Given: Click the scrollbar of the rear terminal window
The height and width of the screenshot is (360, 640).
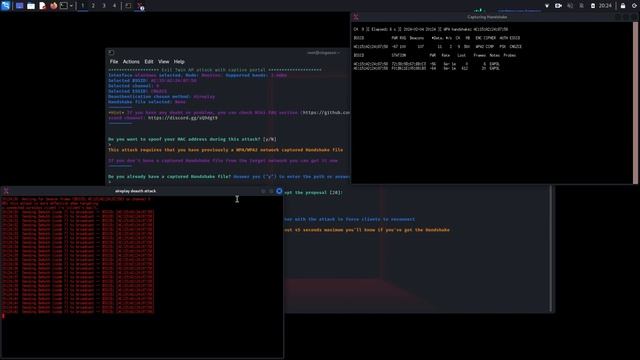Looking at the screenshot, I should [x=551, y=249].
